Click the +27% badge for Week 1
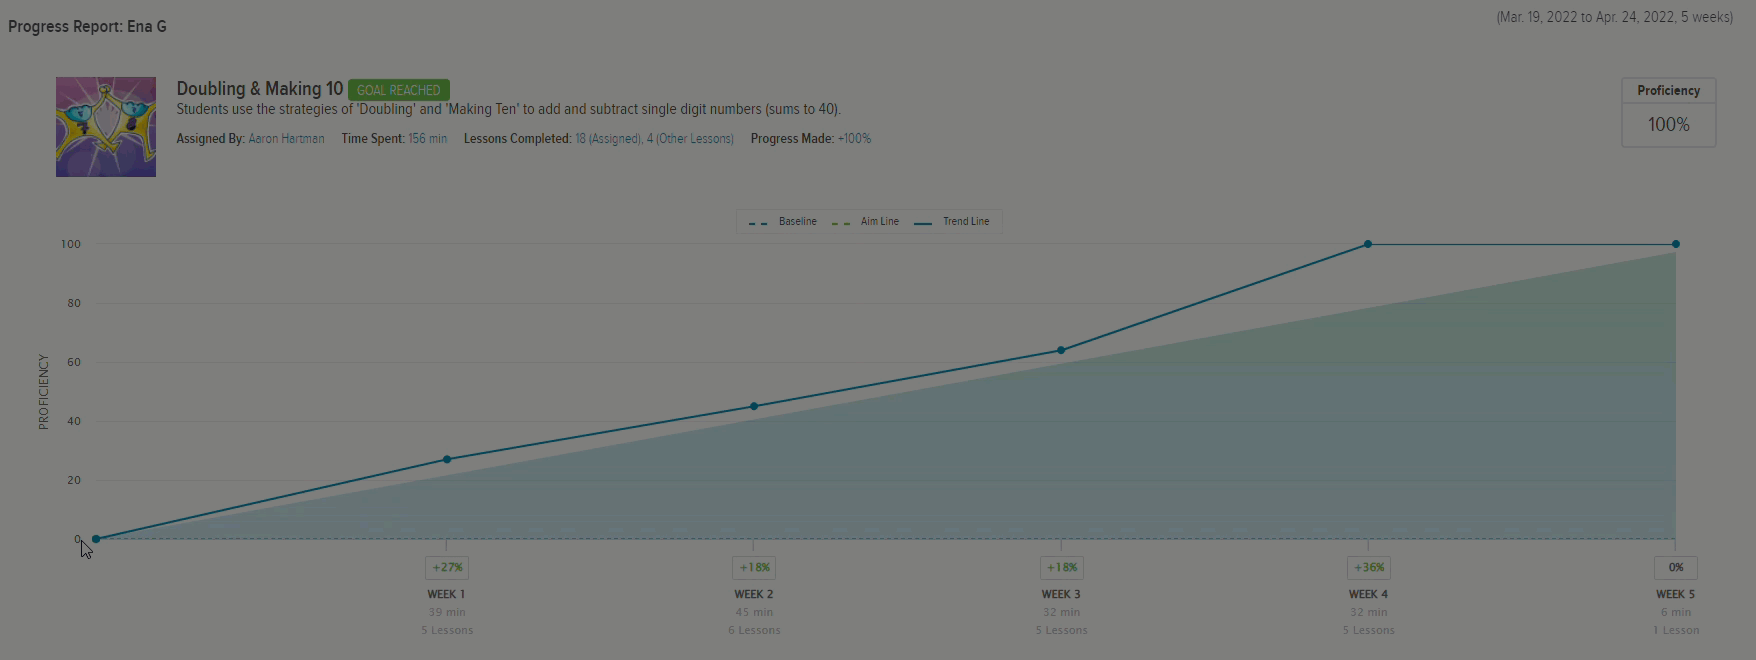Viewport: 1756px width, 660px height. [447, 567]
